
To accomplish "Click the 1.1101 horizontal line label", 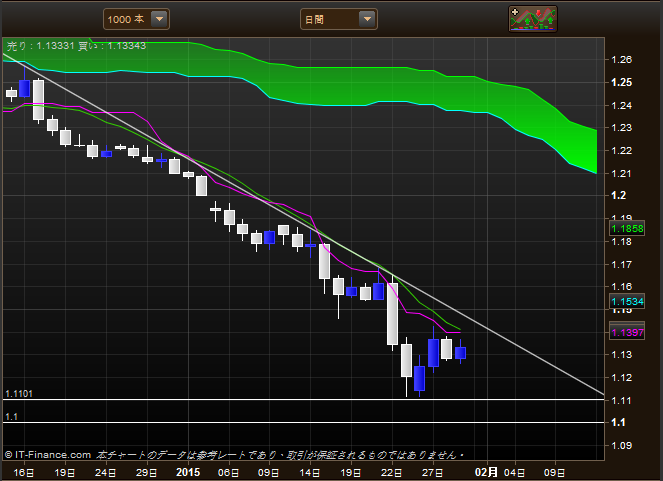I will coord(19,394).
